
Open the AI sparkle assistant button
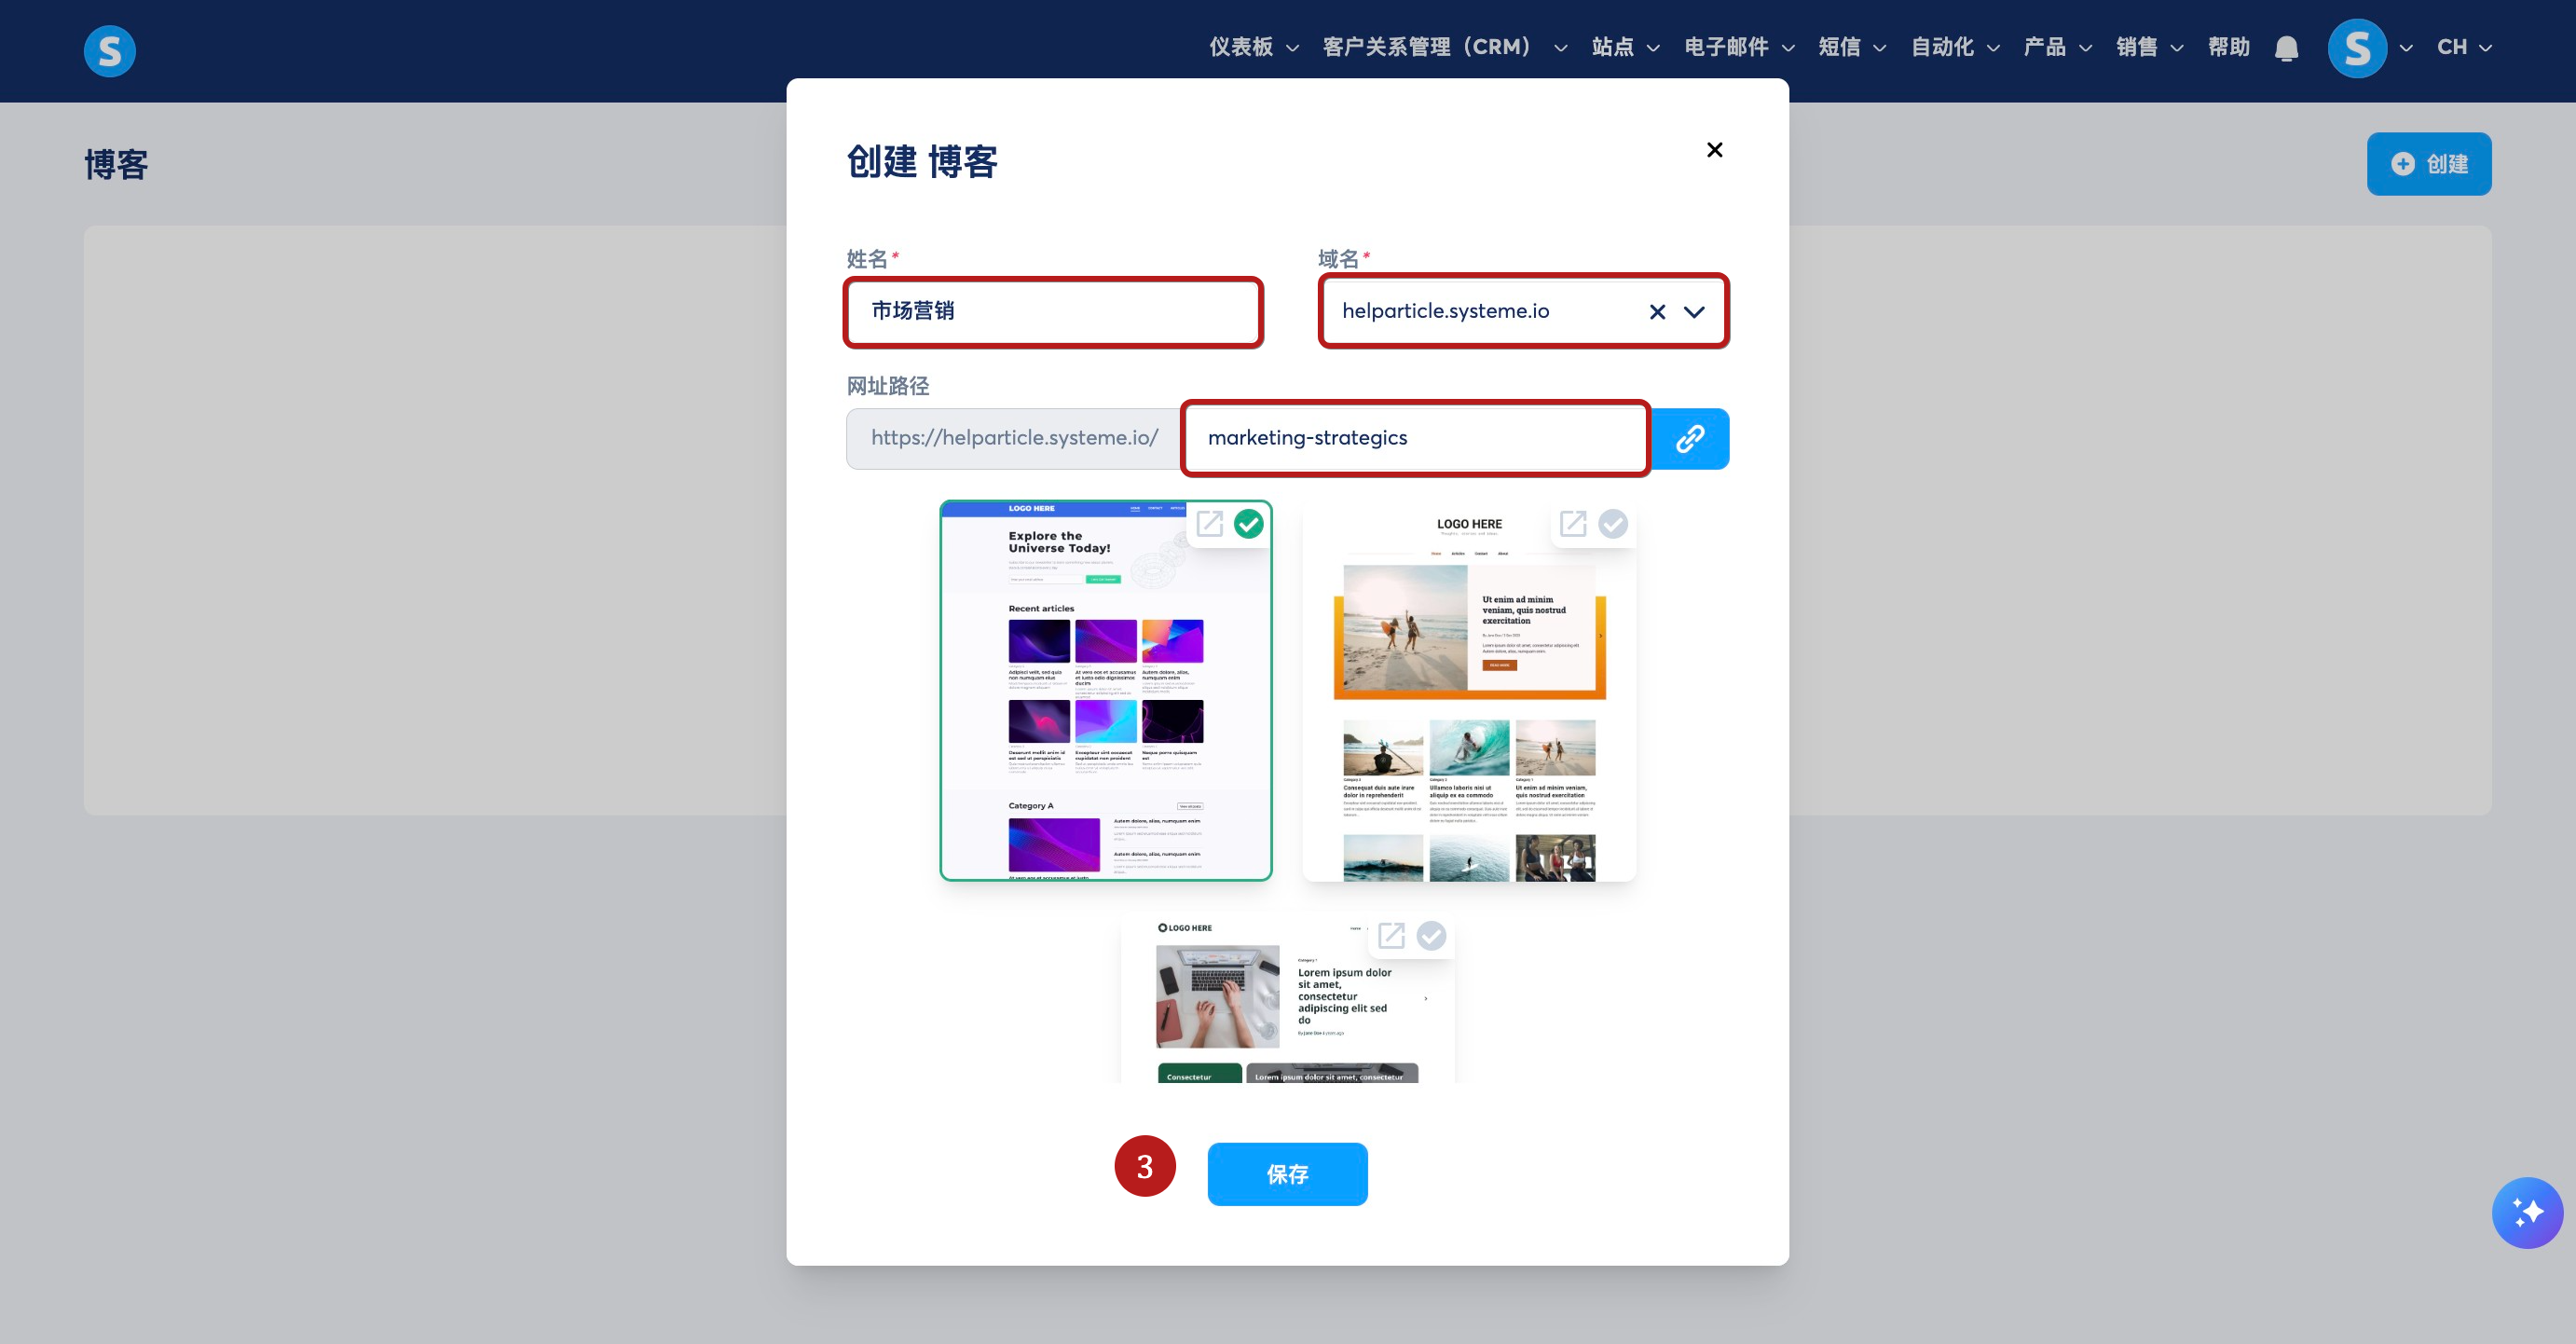2526,1212
